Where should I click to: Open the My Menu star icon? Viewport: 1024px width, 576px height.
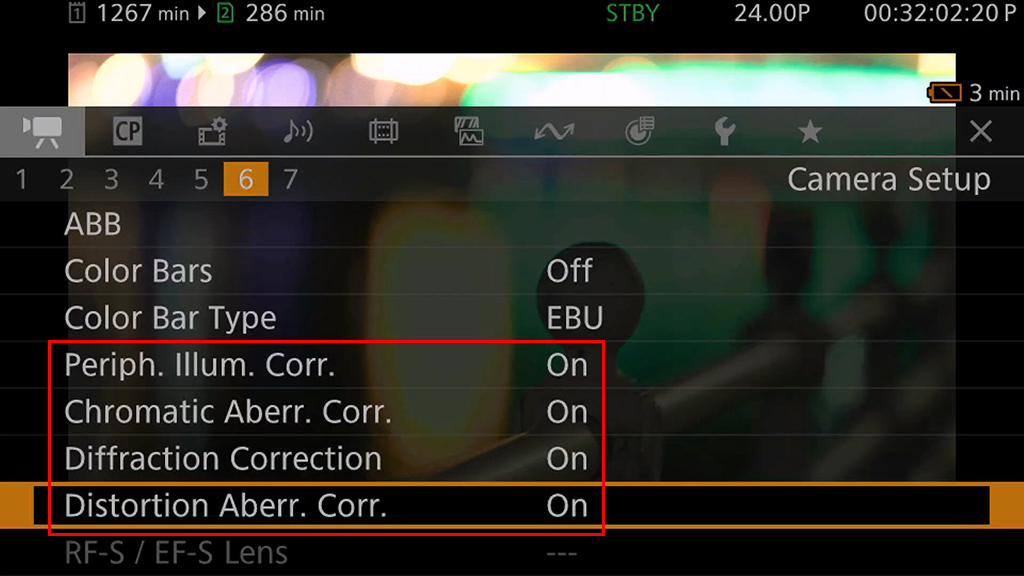(x=810, y=132)
